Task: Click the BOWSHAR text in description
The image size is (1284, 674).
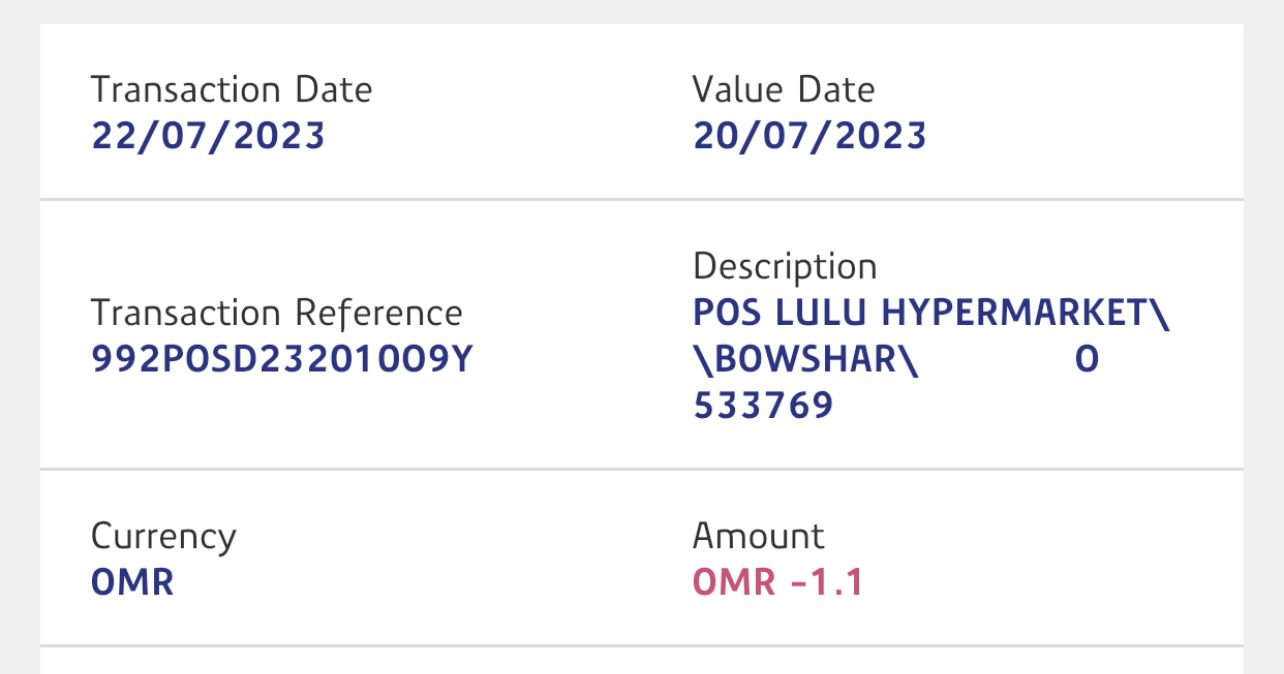Action: point(805,360)
